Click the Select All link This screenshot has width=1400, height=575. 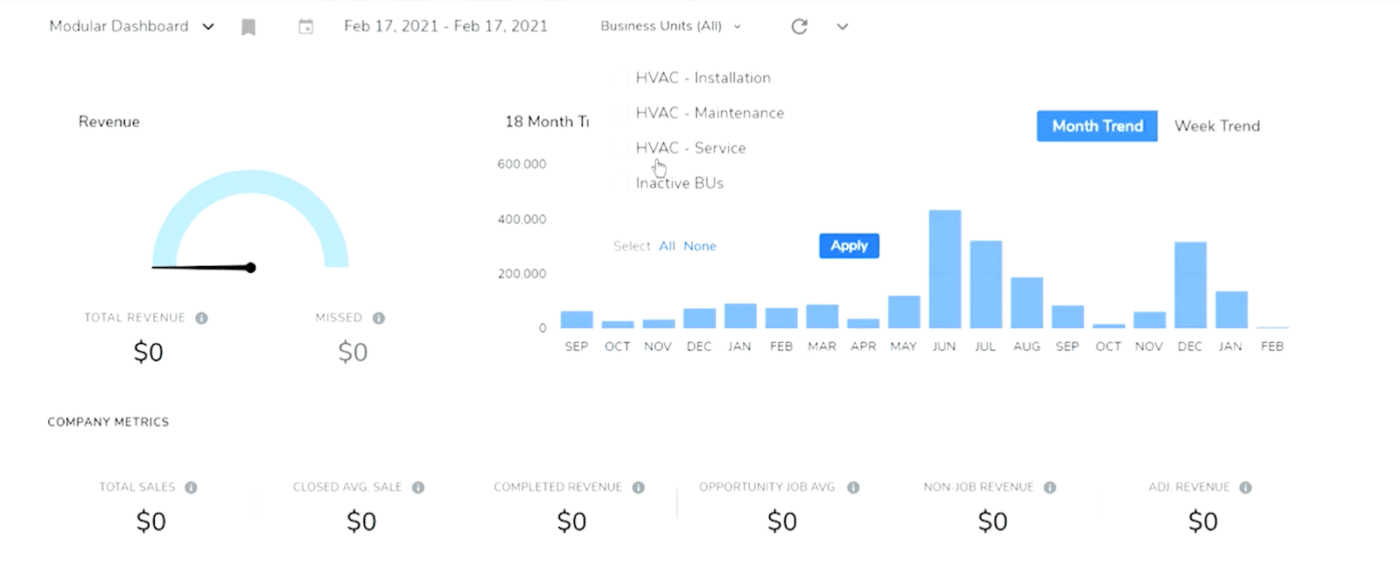667,246
